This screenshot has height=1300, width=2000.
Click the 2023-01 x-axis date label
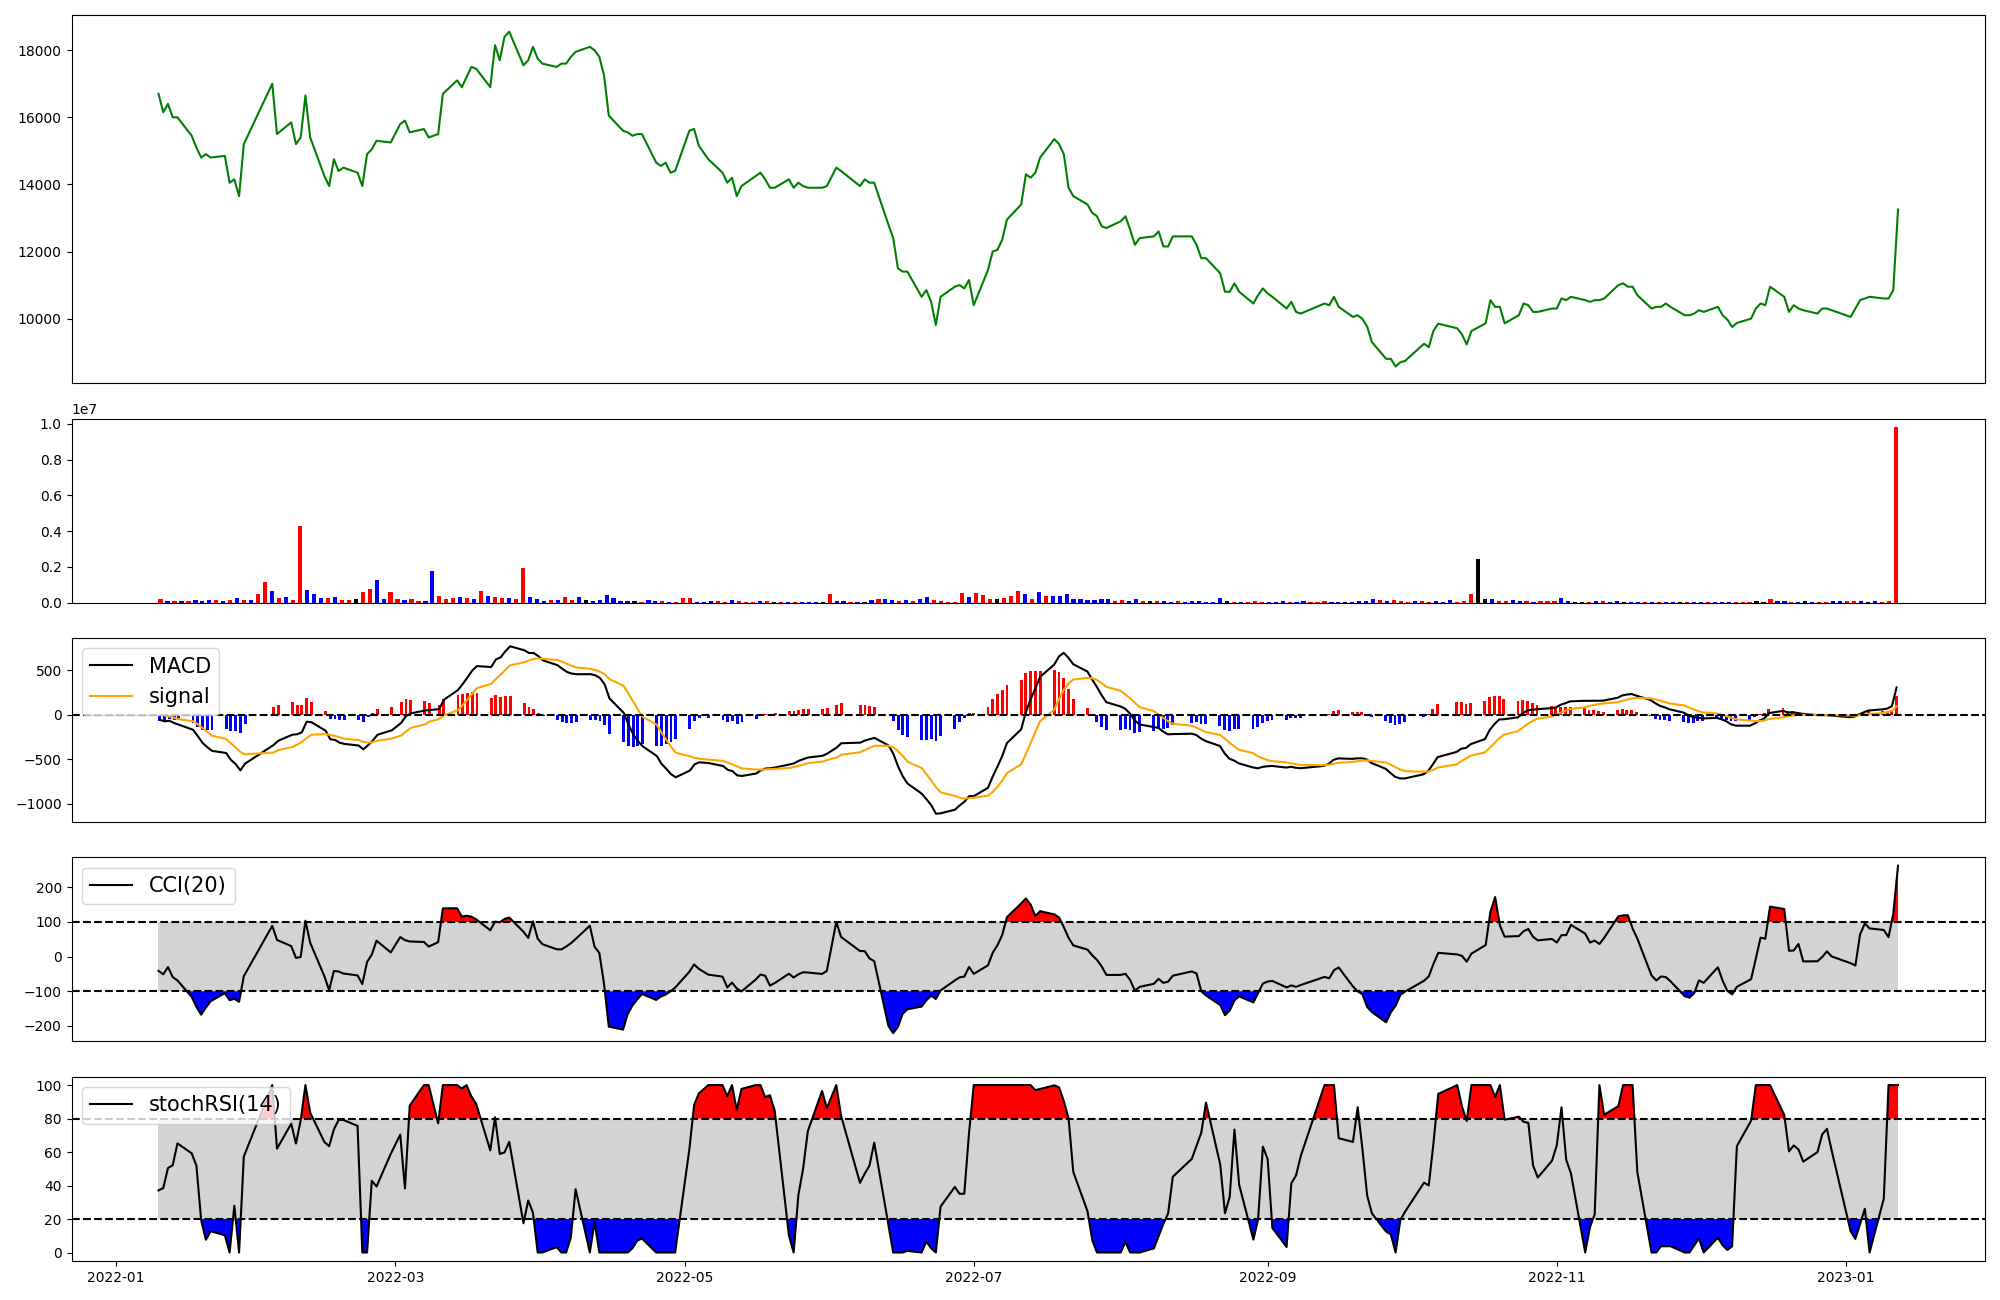[1845, 1277]
